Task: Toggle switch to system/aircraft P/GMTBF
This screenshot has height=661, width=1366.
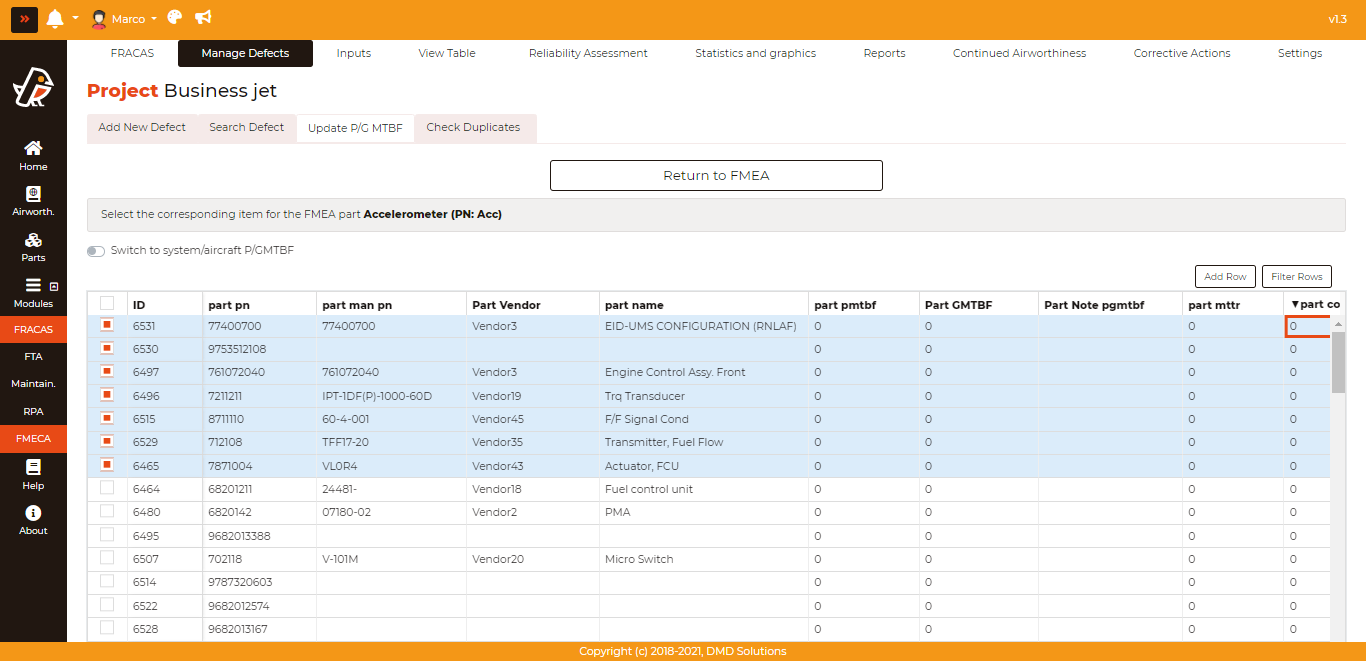Action: [x=96, y=251]
